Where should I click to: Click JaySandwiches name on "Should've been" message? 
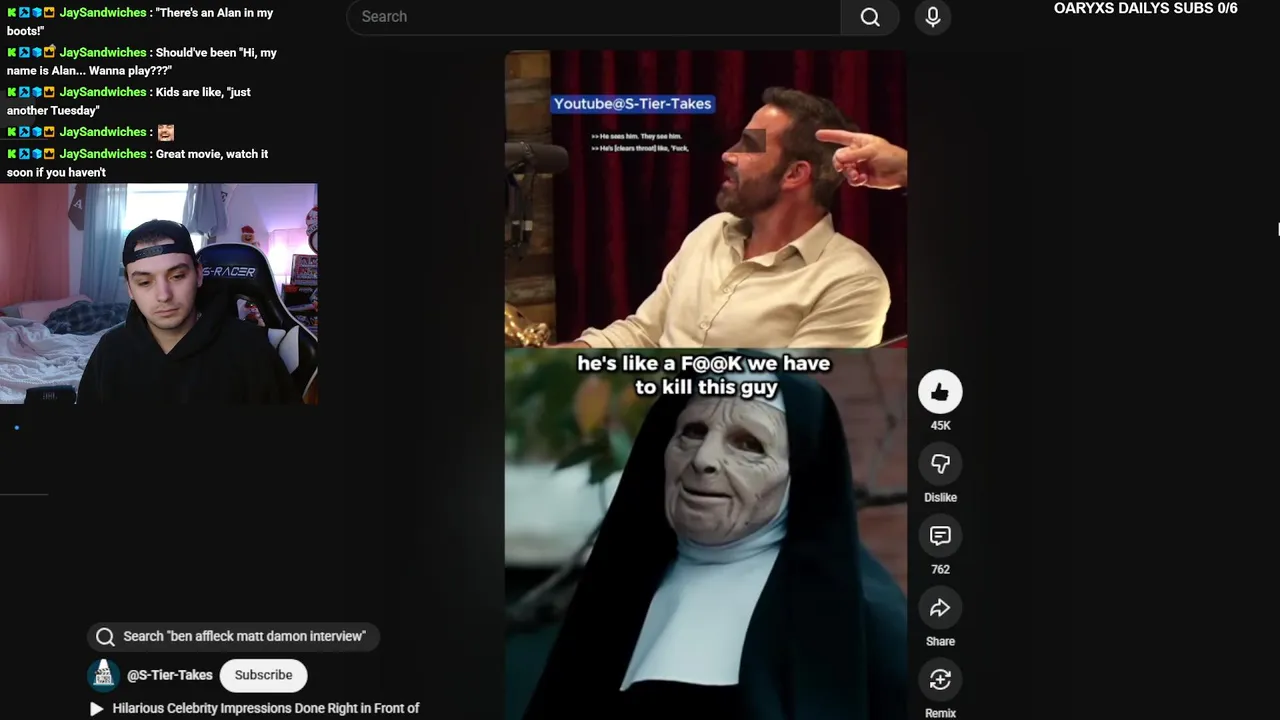coord(102,52)
